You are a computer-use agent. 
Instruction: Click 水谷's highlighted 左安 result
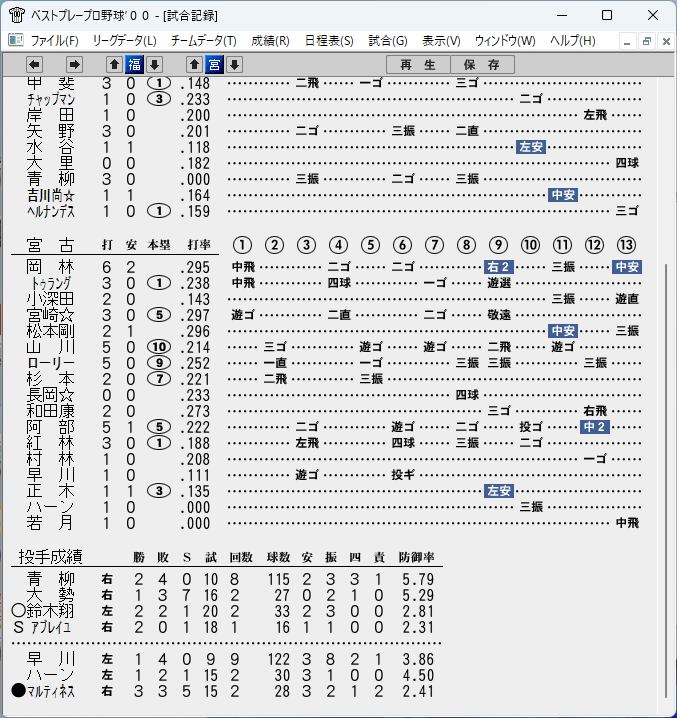click(x=531, y=147)
